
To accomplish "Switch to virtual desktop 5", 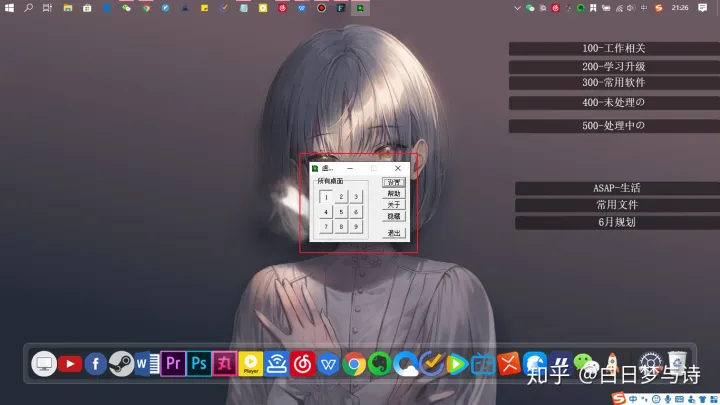I will [341, 212].
